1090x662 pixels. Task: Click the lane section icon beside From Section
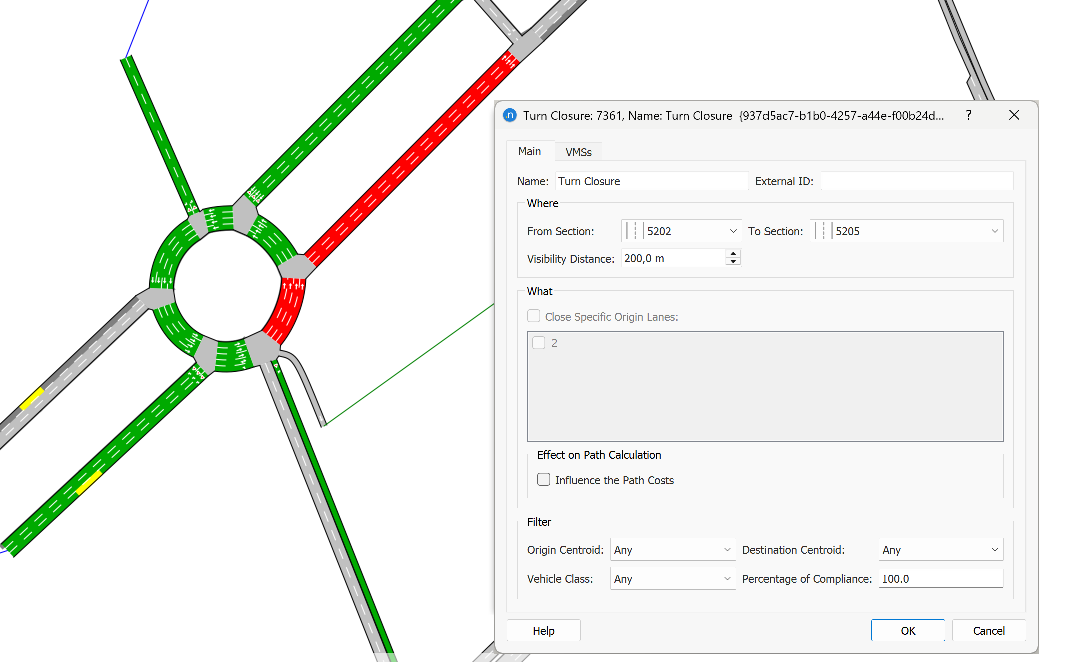[634, 230]
